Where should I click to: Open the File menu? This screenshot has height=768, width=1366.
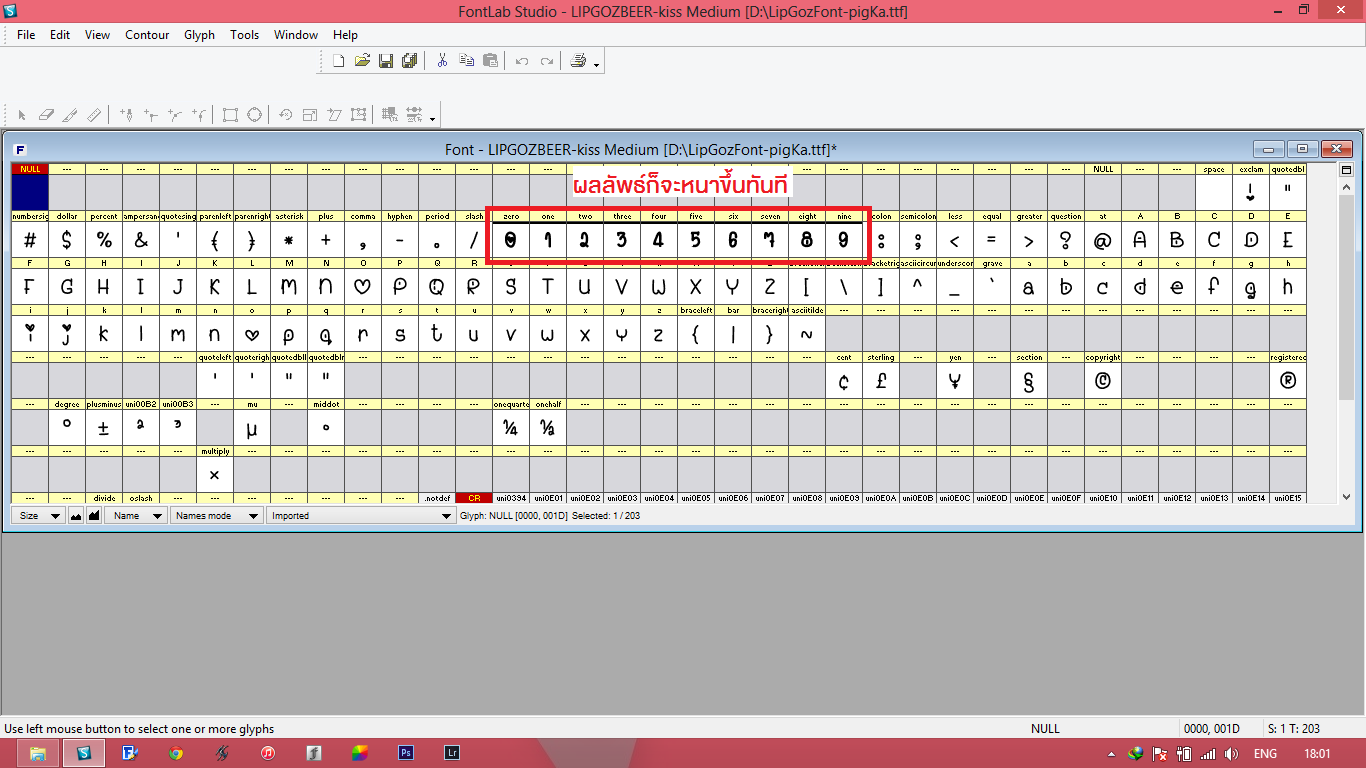tap(26, 34)
